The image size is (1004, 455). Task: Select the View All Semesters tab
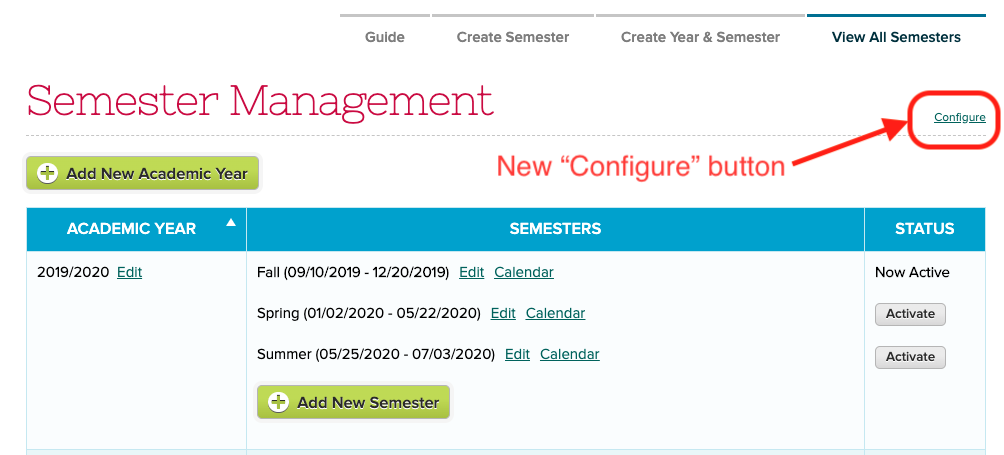[x=896, y=37]
